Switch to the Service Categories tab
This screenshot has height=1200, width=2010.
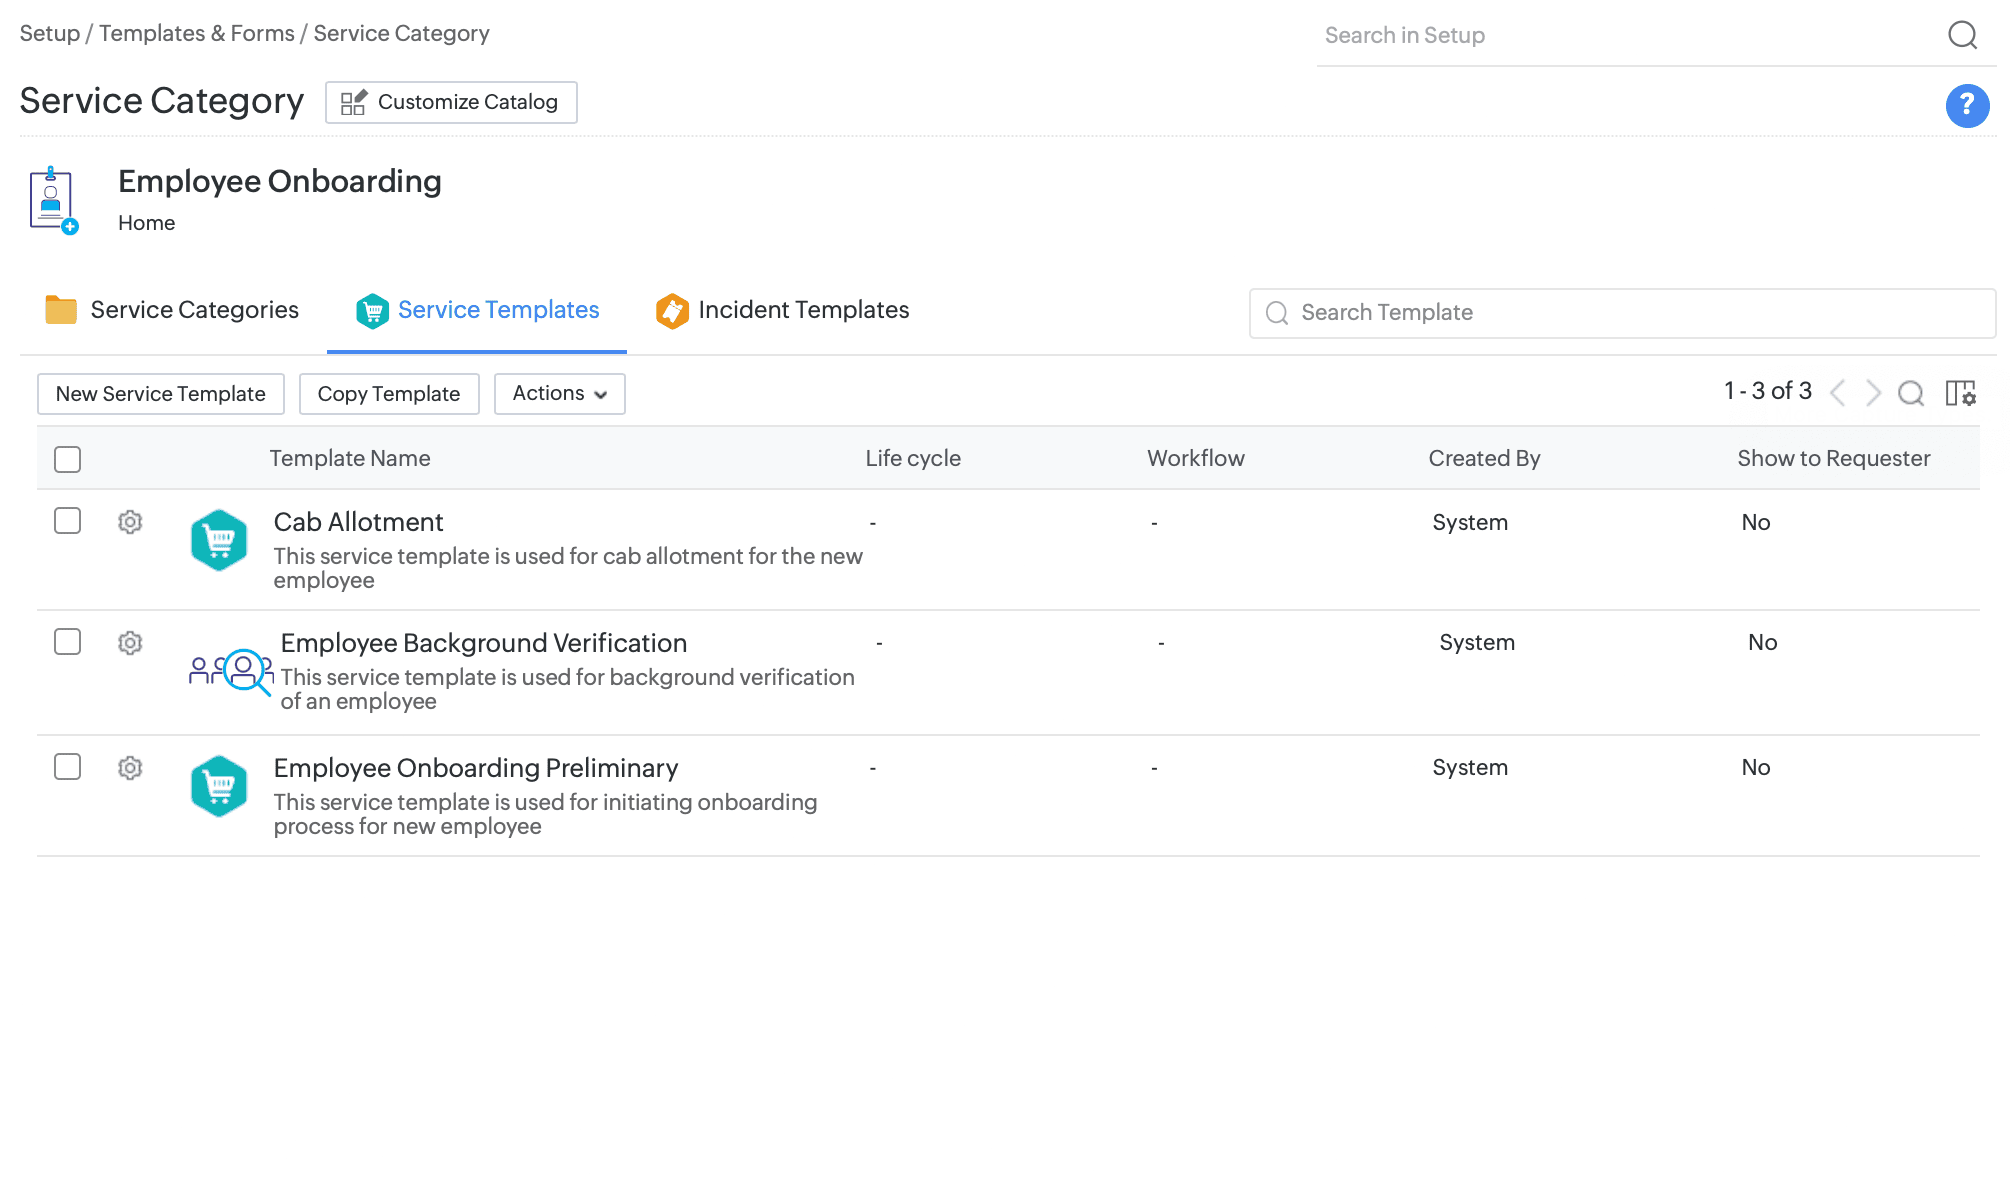[172, 311]
